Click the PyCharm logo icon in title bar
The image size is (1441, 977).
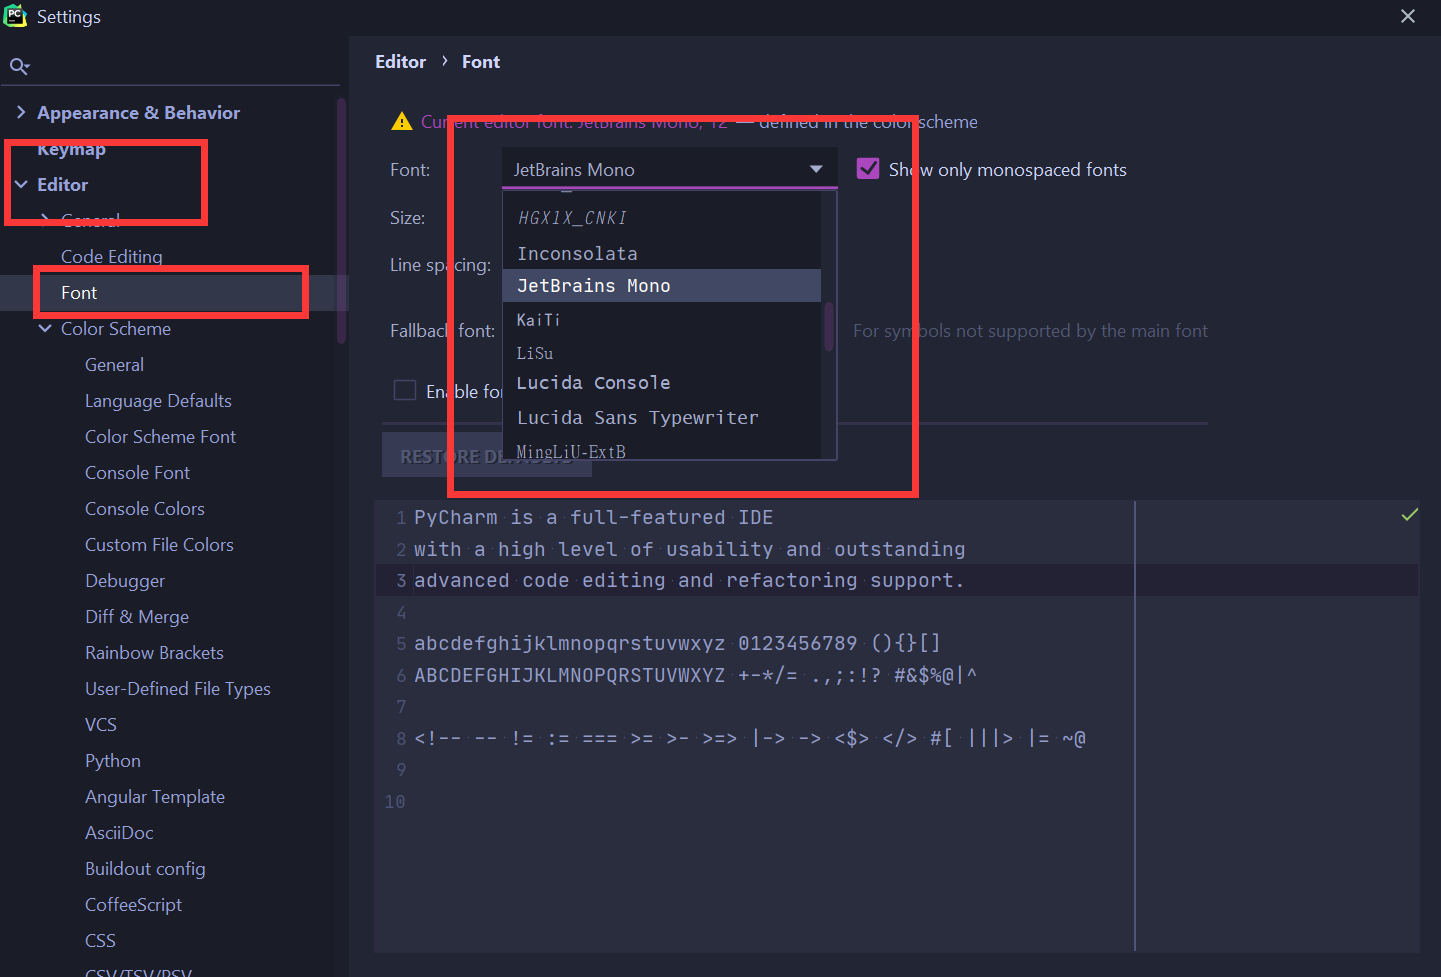15,15
